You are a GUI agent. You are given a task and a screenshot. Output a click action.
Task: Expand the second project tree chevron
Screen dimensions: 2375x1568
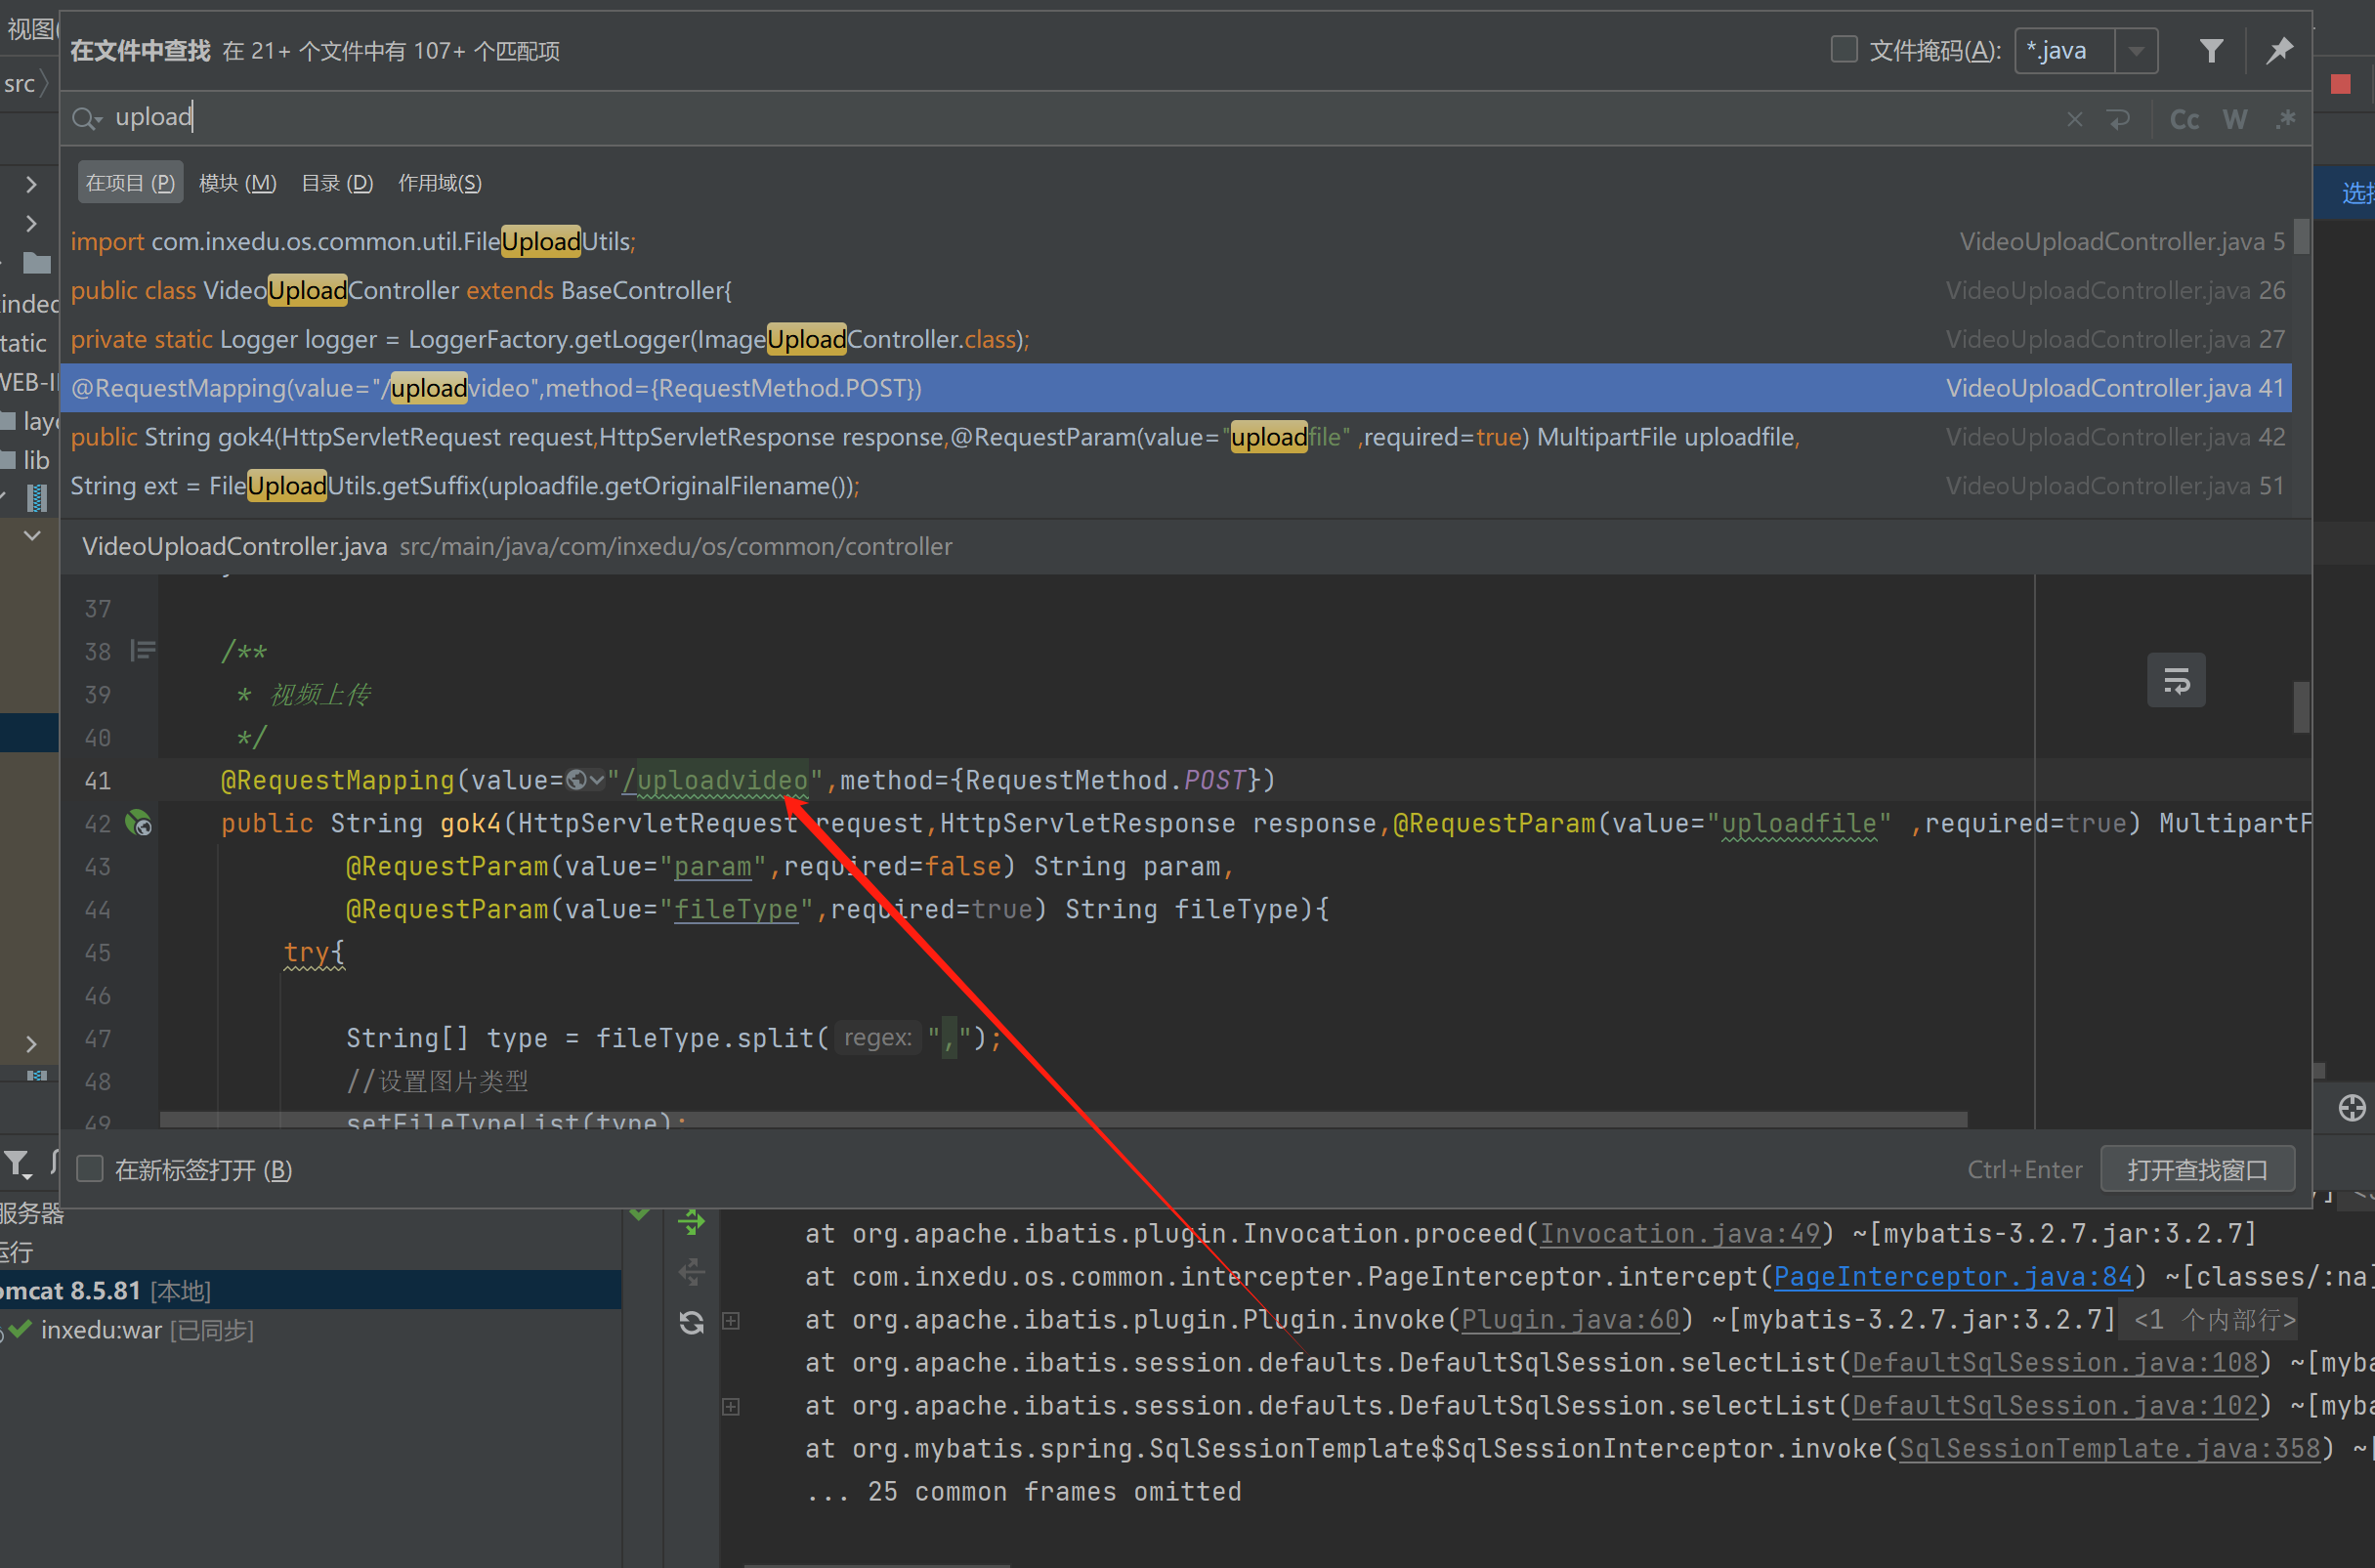[31, 223]
